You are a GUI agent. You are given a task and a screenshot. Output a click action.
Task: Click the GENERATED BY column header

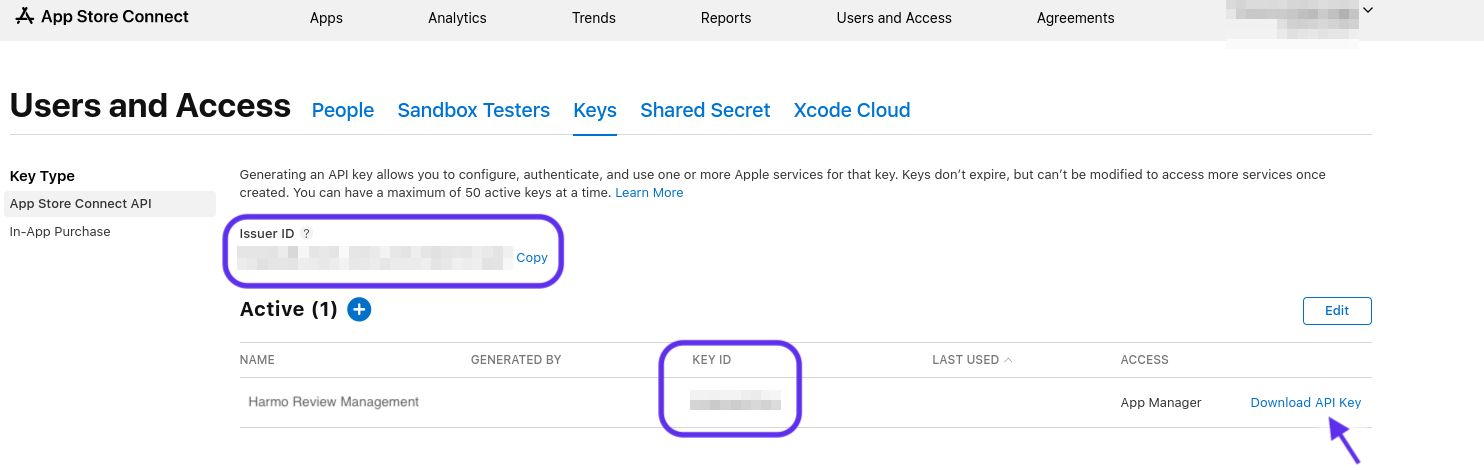pyautogui.click(x=516, y=360)
